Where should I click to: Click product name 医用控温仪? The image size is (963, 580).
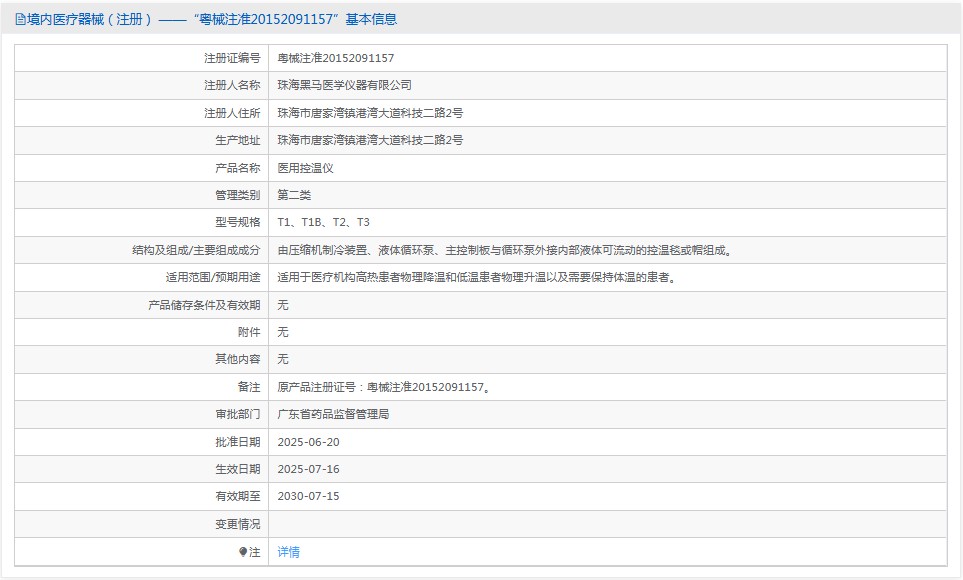pyautogui.click(x=305, y=168)
